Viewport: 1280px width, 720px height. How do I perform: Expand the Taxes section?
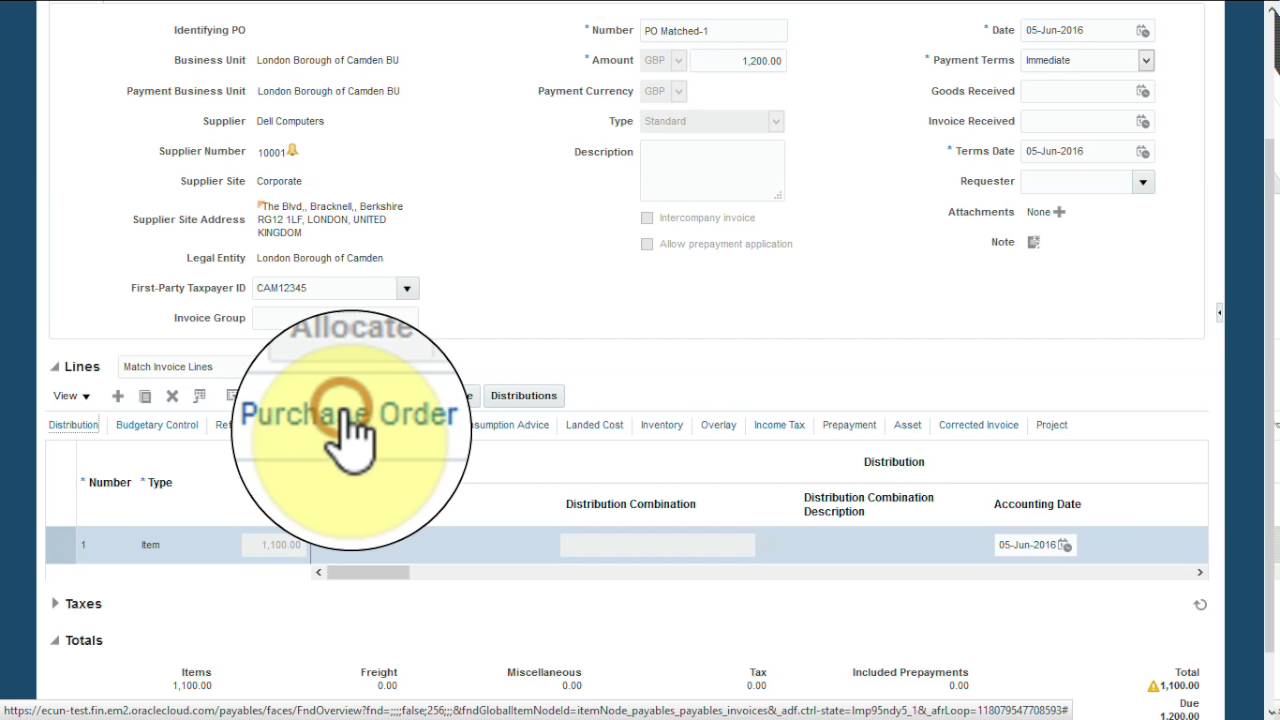tap(55, 604)
